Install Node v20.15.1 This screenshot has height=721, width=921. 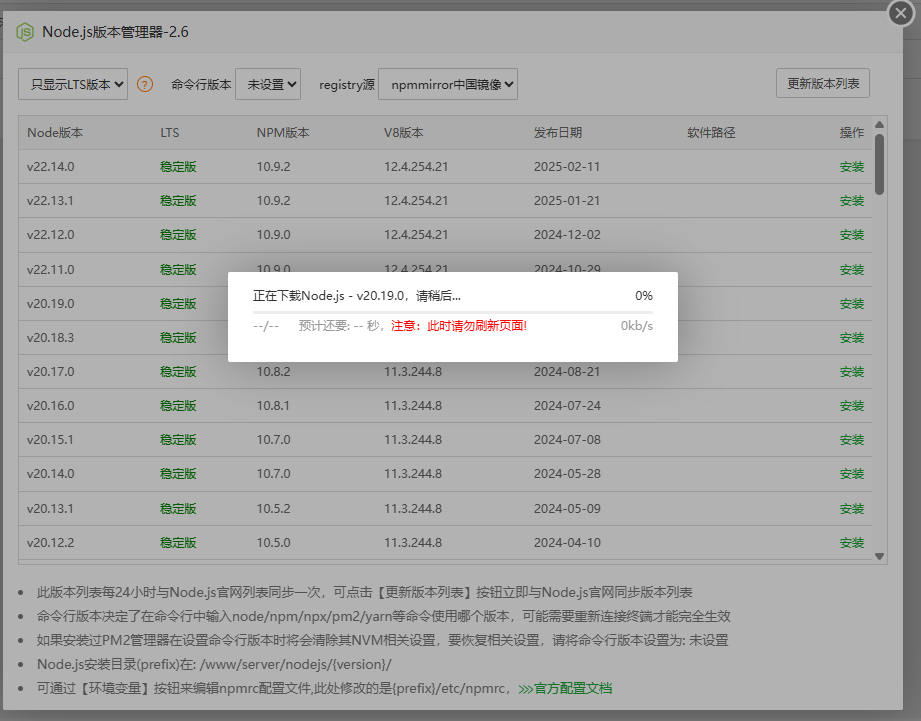[852, 440]
